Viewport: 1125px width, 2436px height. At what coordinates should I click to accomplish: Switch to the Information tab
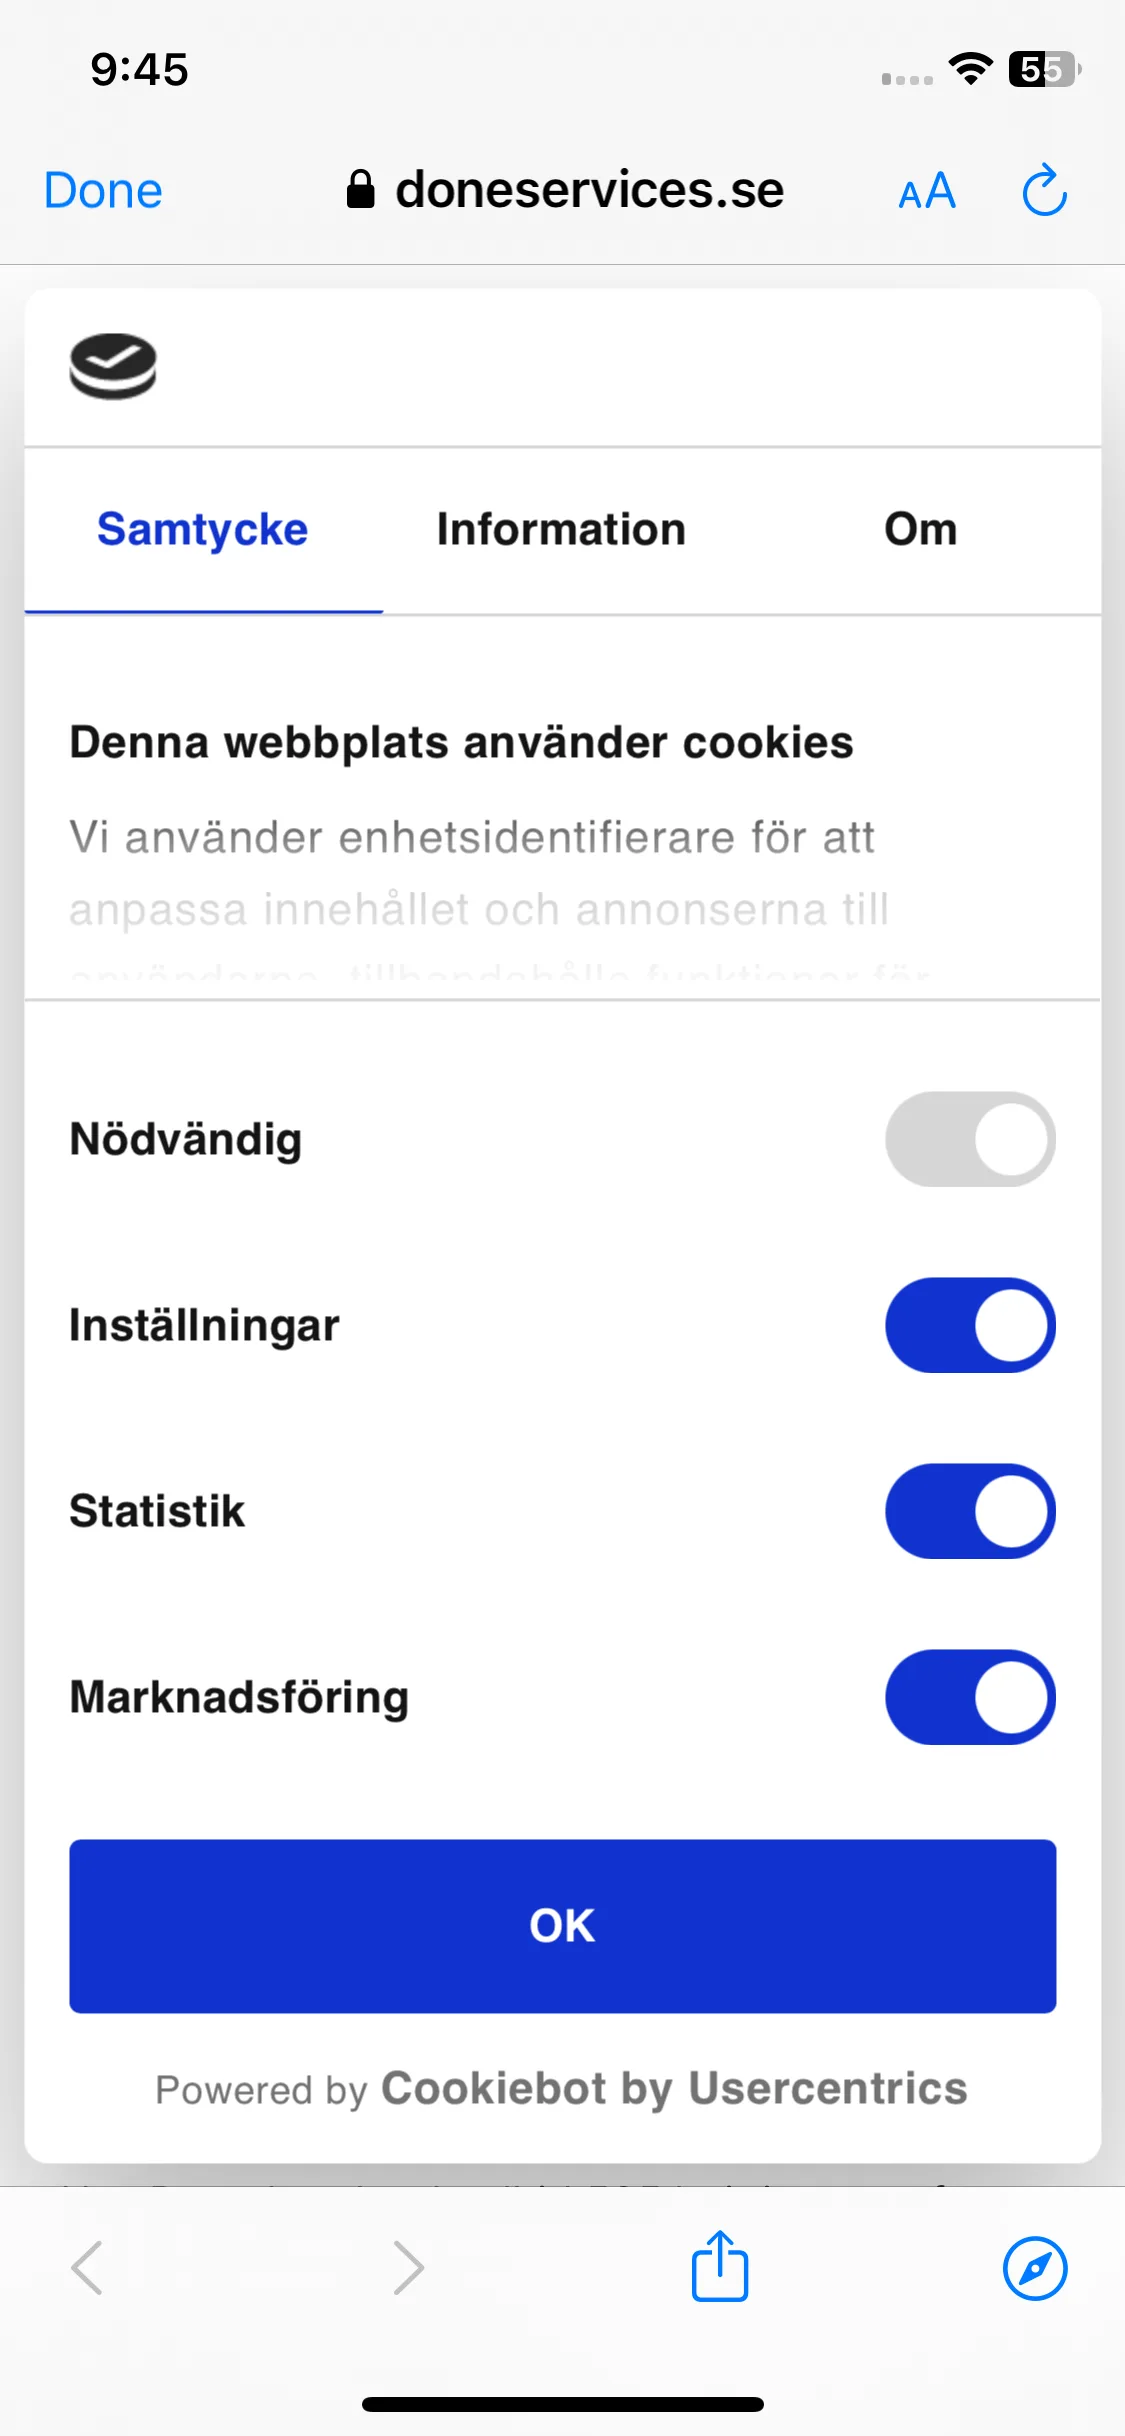coord(561,529)
